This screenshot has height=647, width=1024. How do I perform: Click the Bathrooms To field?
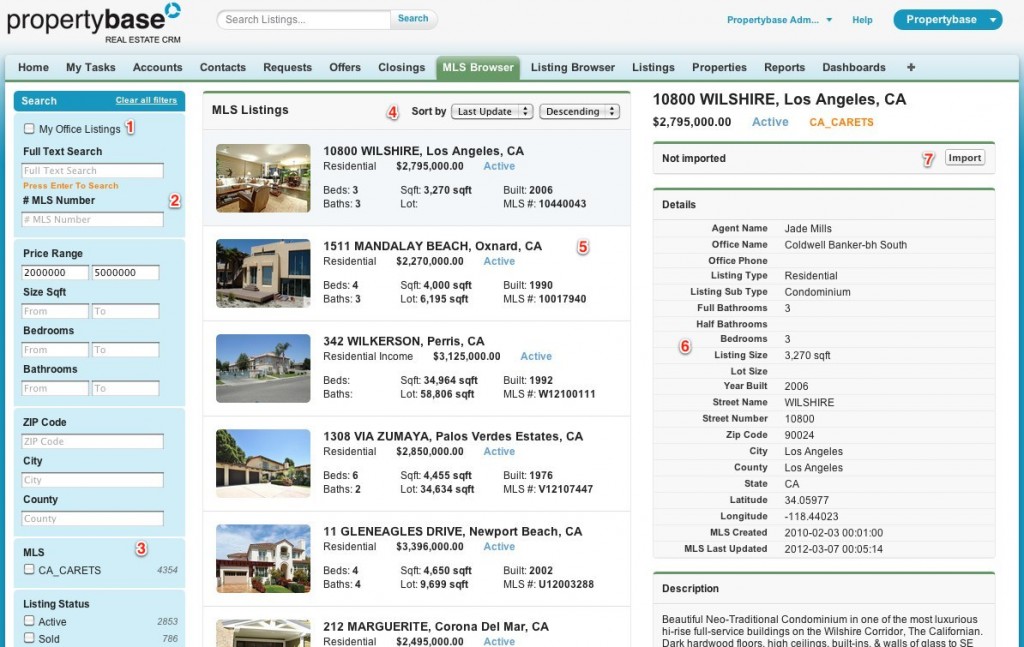pyautogui.click(x=125, y=388)
